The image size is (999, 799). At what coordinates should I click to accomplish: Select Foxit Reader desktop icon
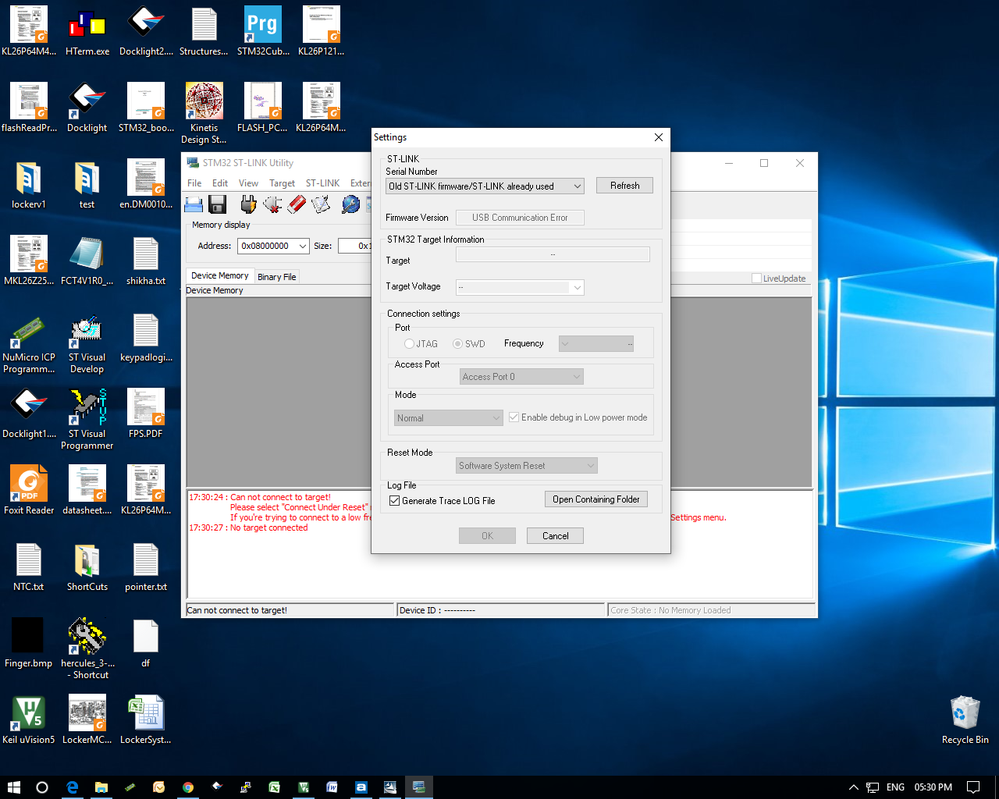[x=29, y=490]
